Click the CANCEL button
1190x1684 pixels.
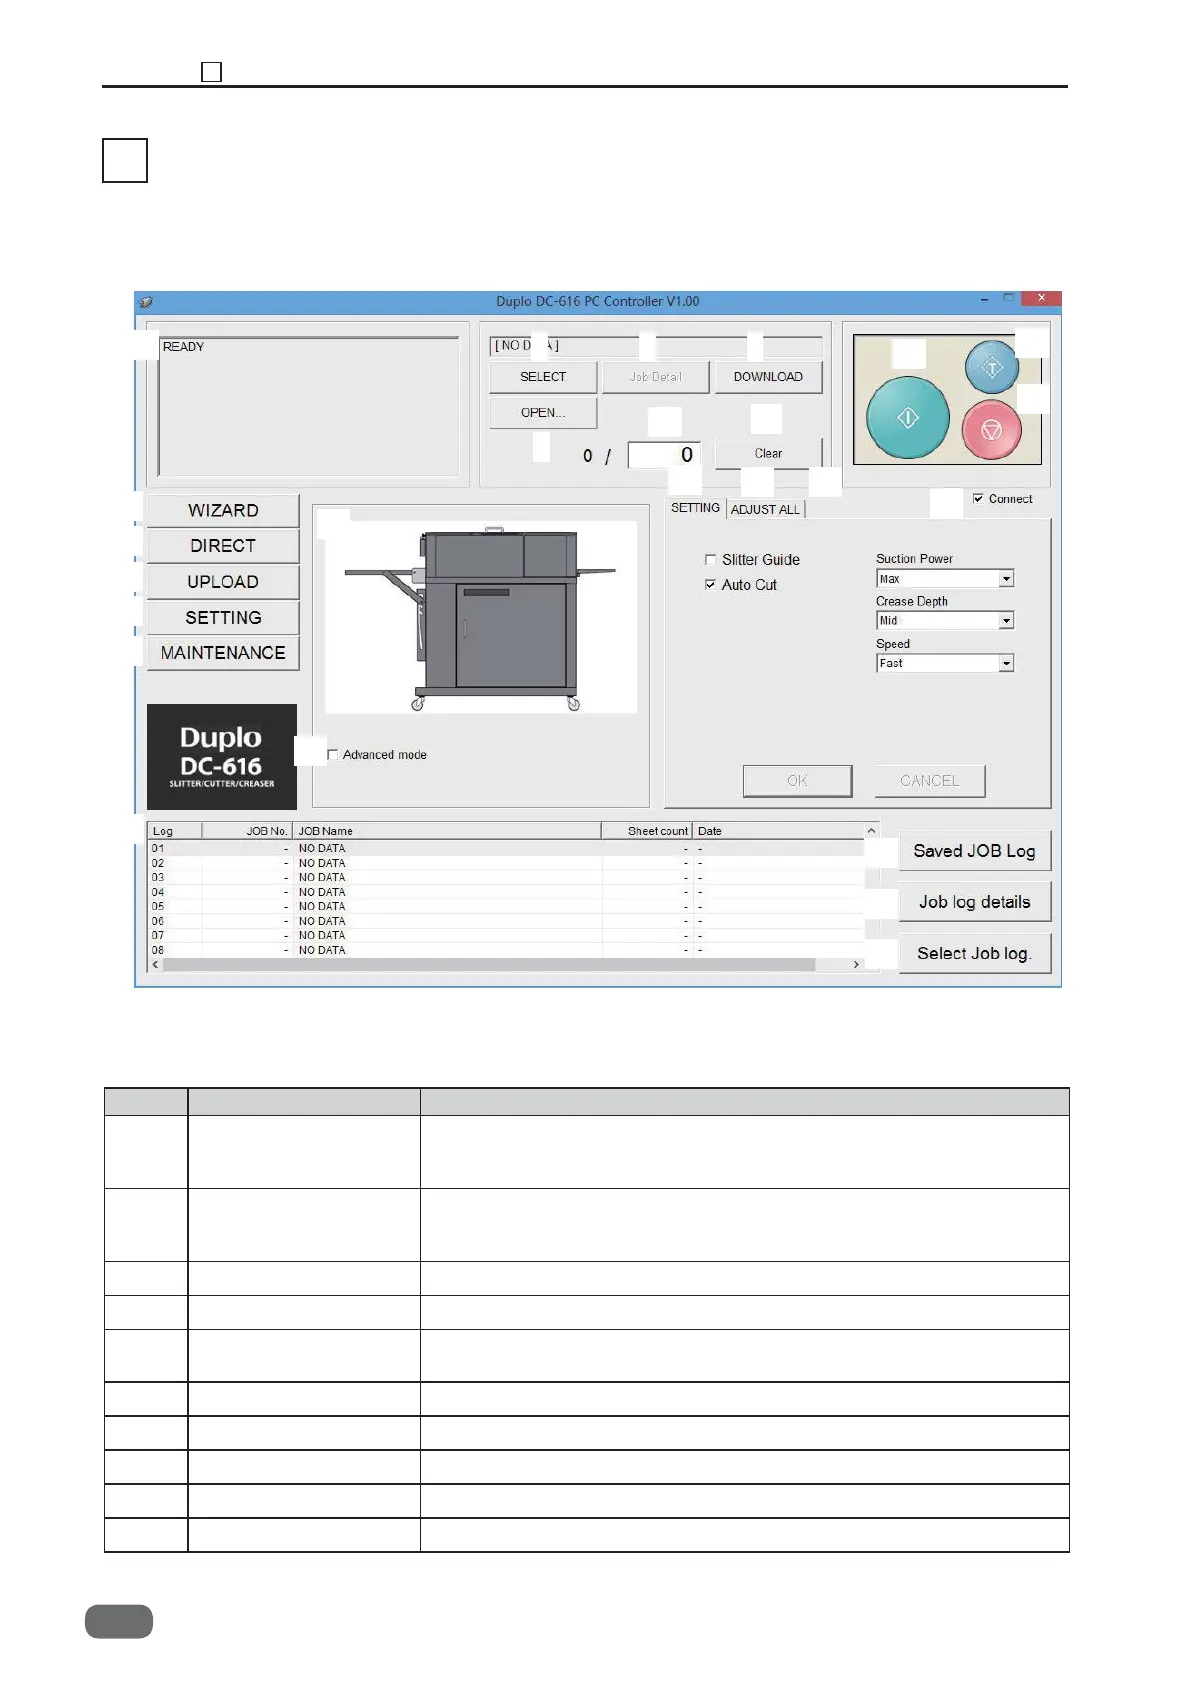[929, 781]
